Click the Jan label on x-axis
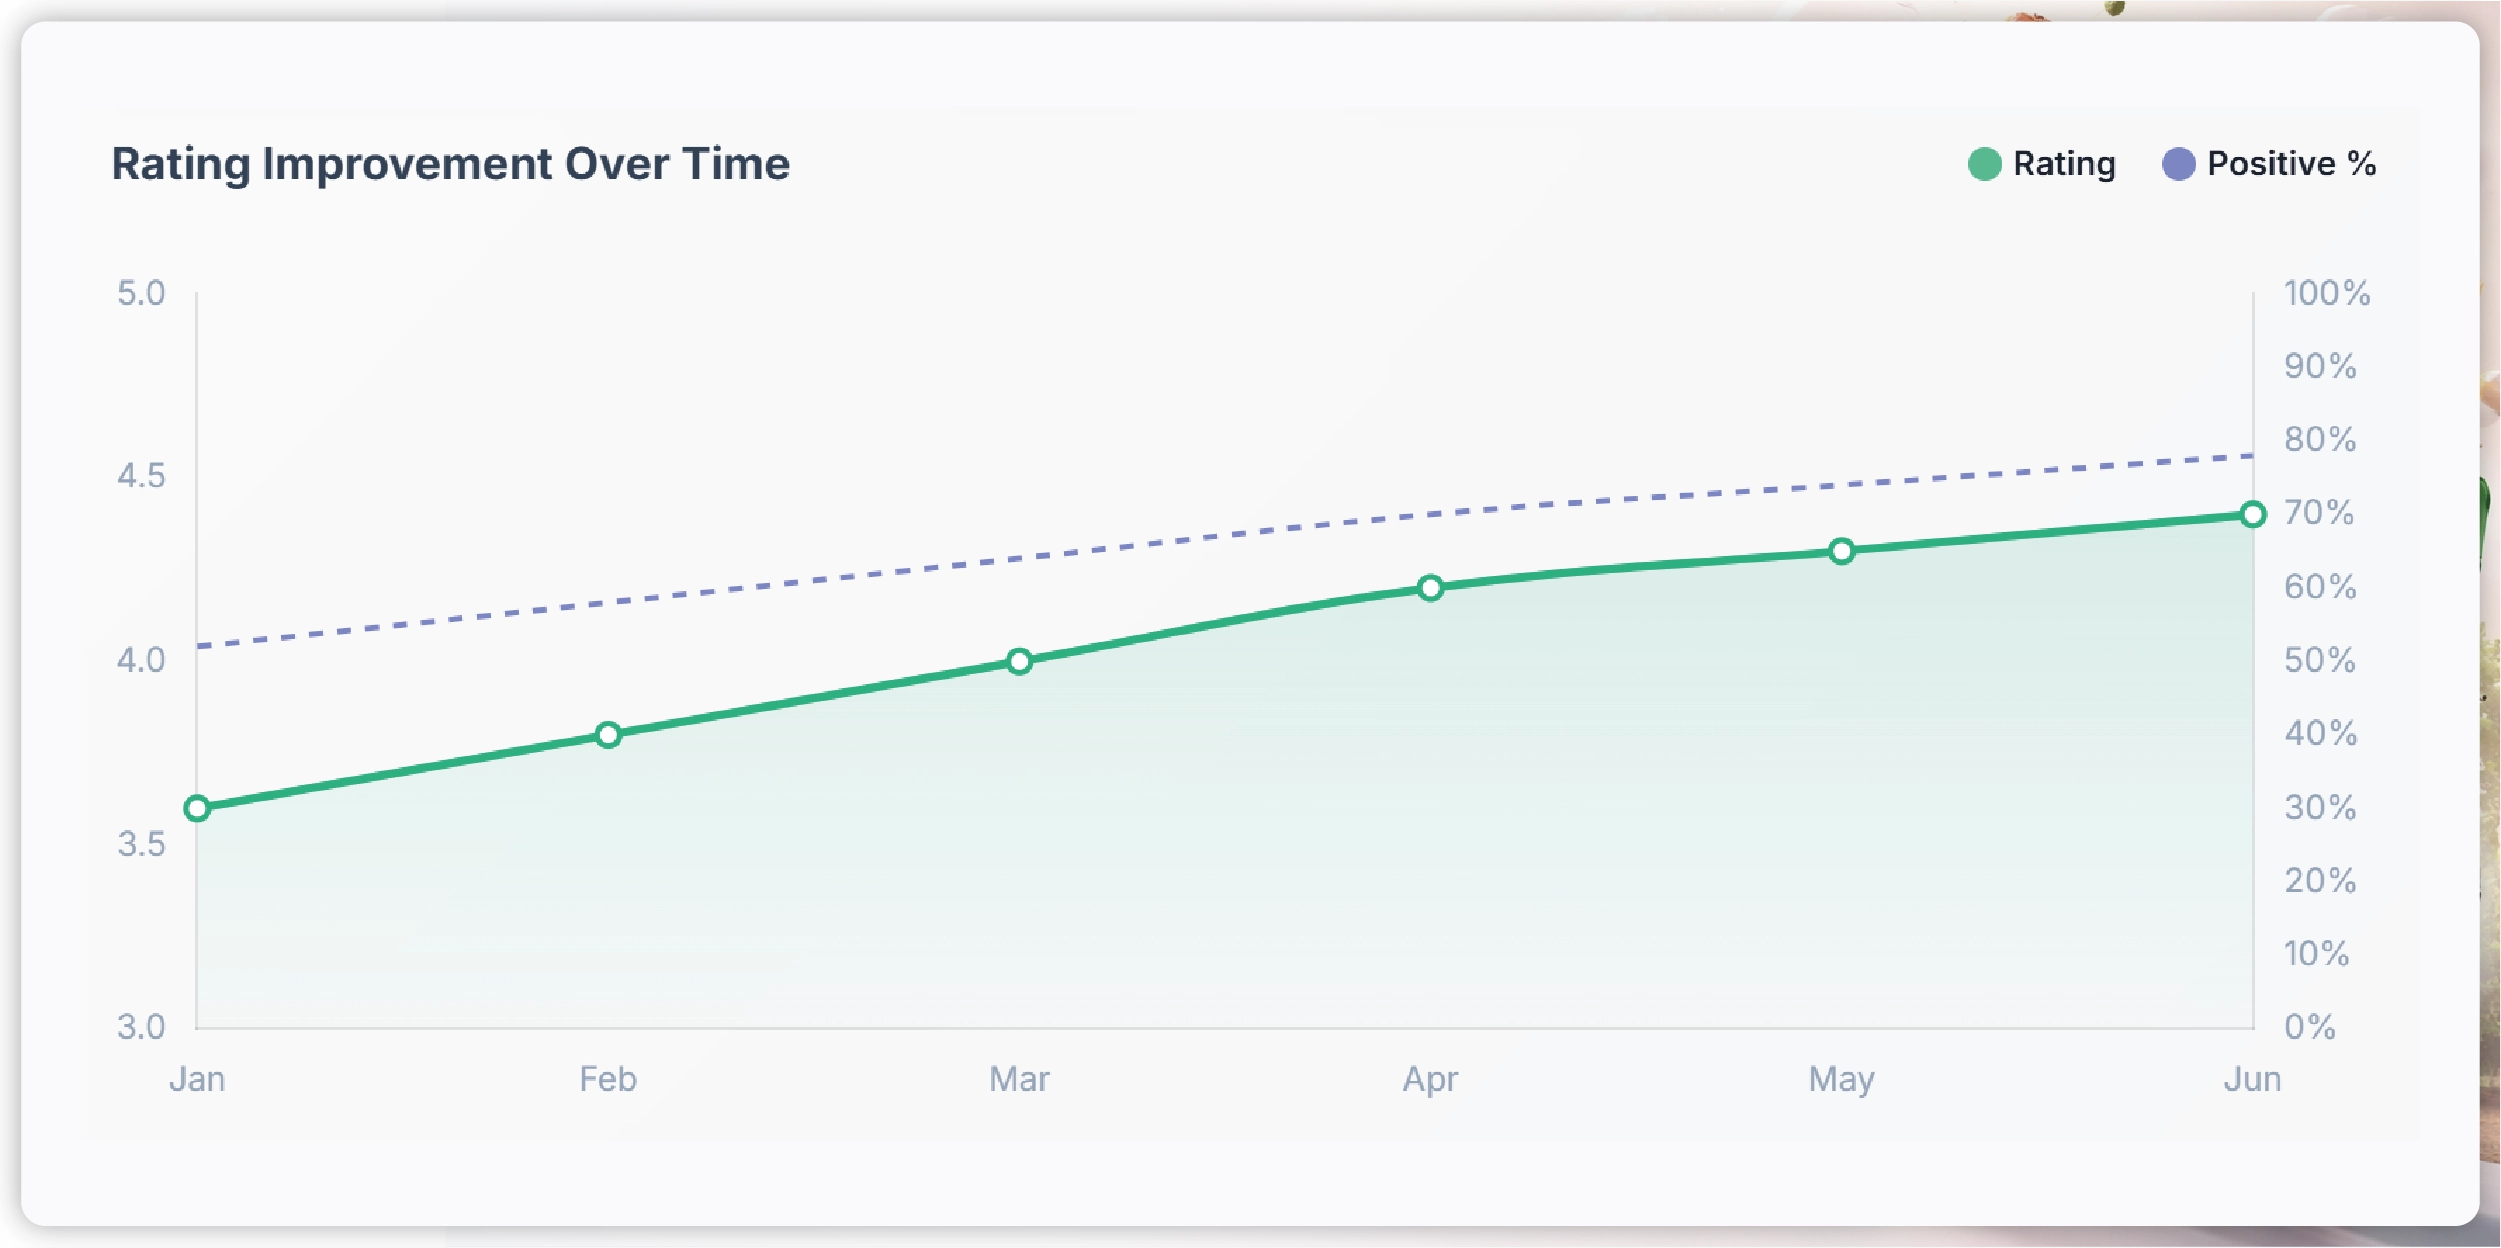Viewport: 2501px width, 1248px height. coord(197,1079)
